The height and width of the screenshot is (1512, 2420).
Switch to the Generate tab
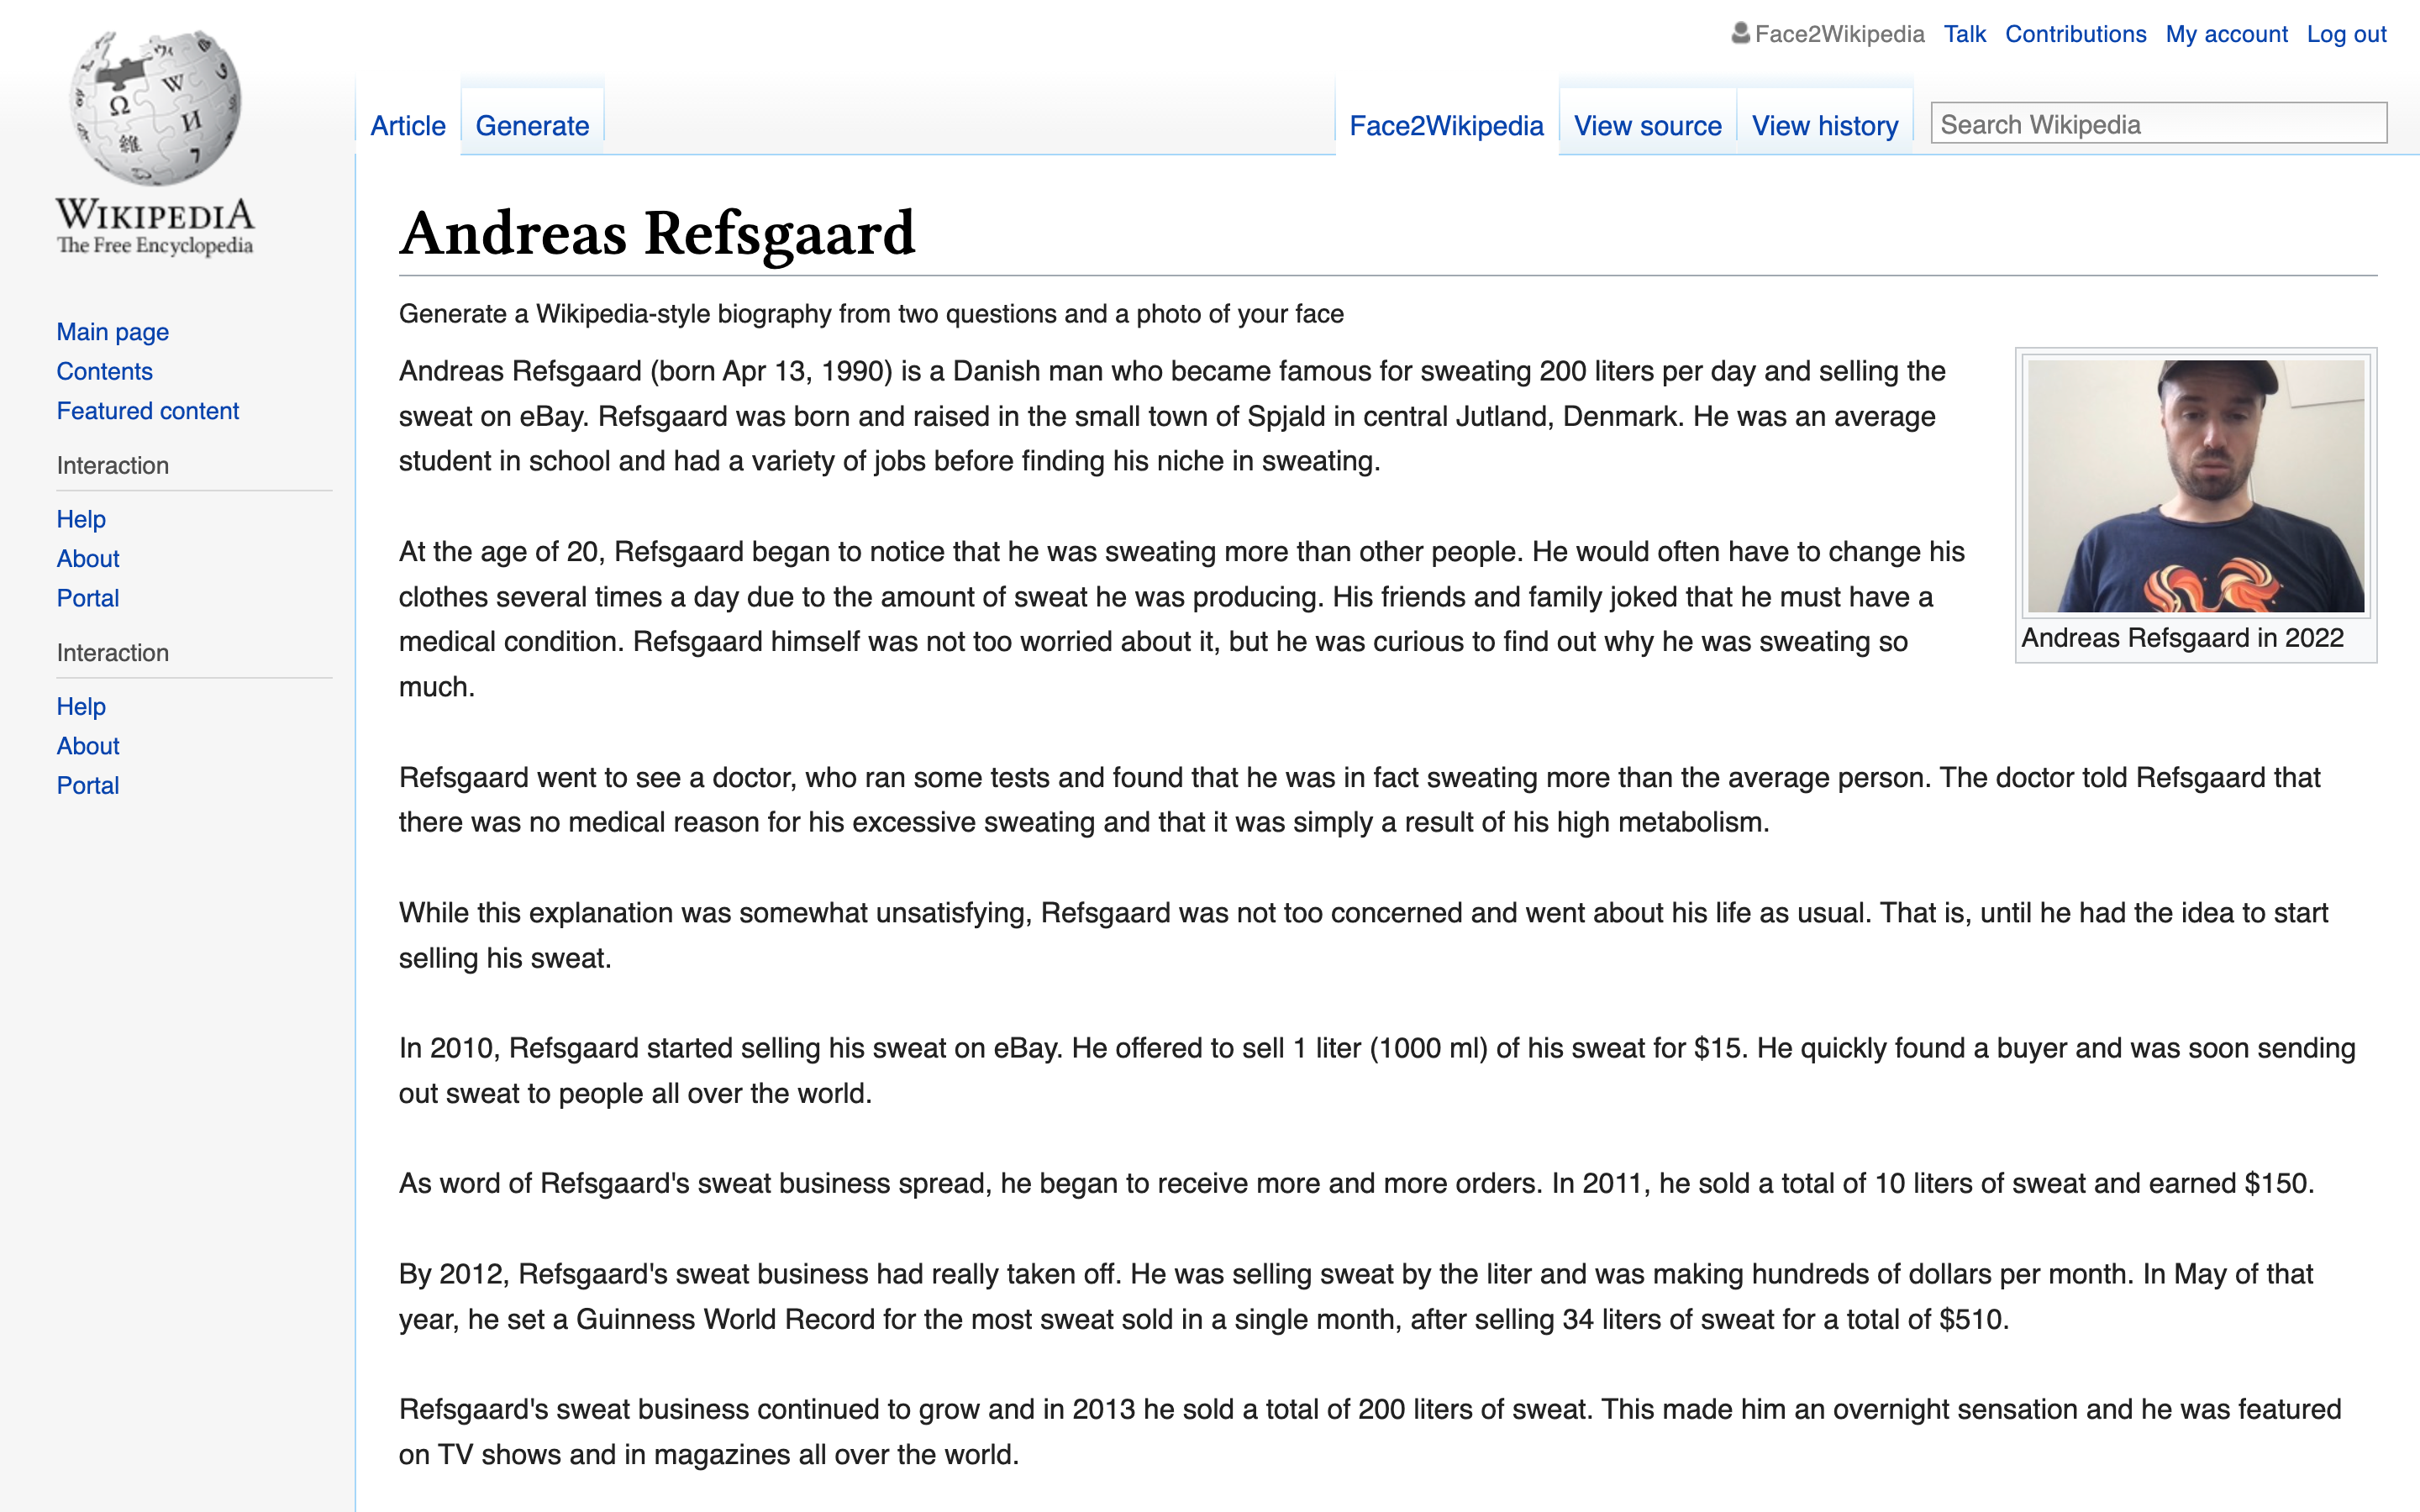[532, 126]
